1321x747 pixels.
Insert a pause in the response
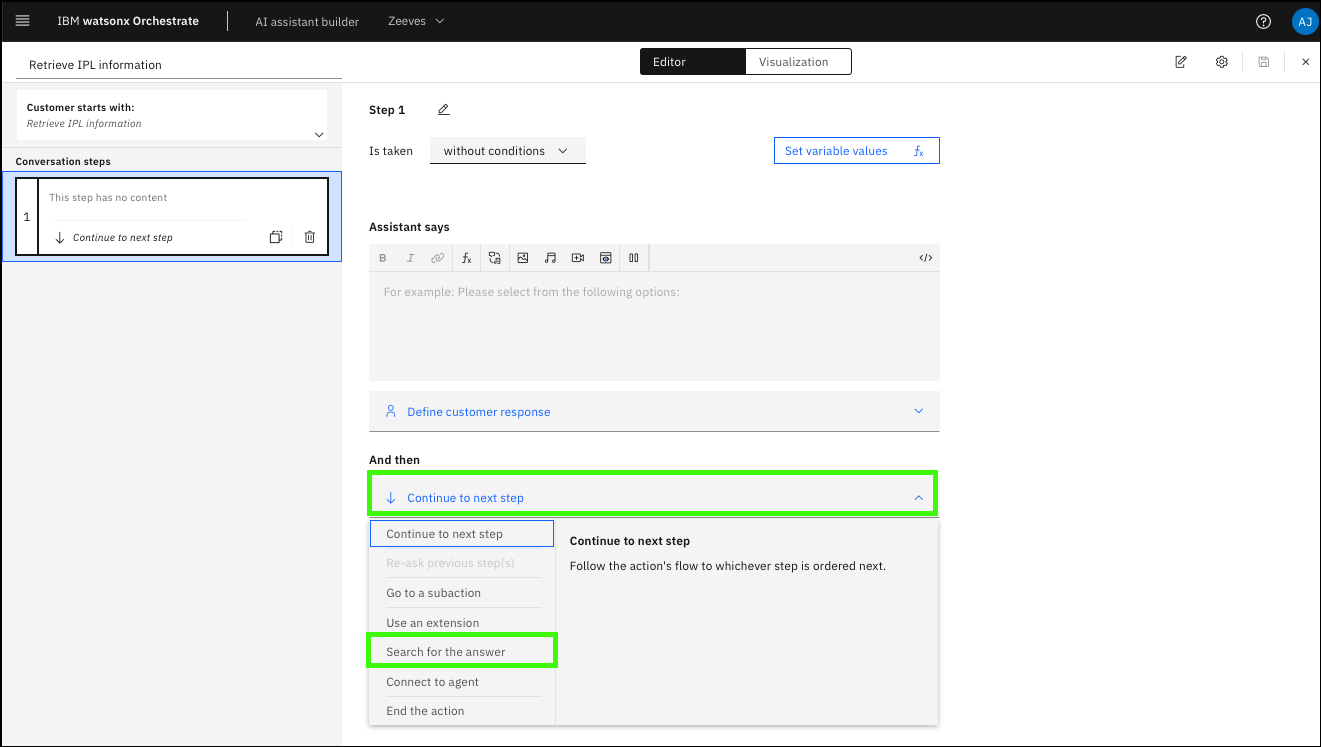(633, 258)
